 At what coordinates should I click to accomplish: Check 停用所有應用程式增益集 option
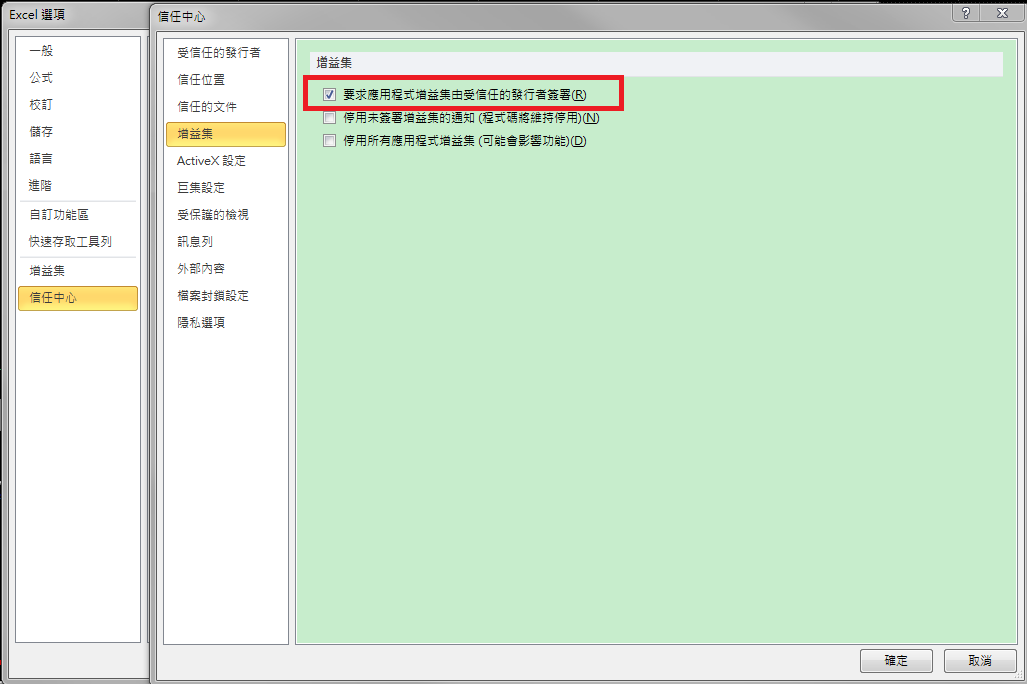[x=329, y=141]
